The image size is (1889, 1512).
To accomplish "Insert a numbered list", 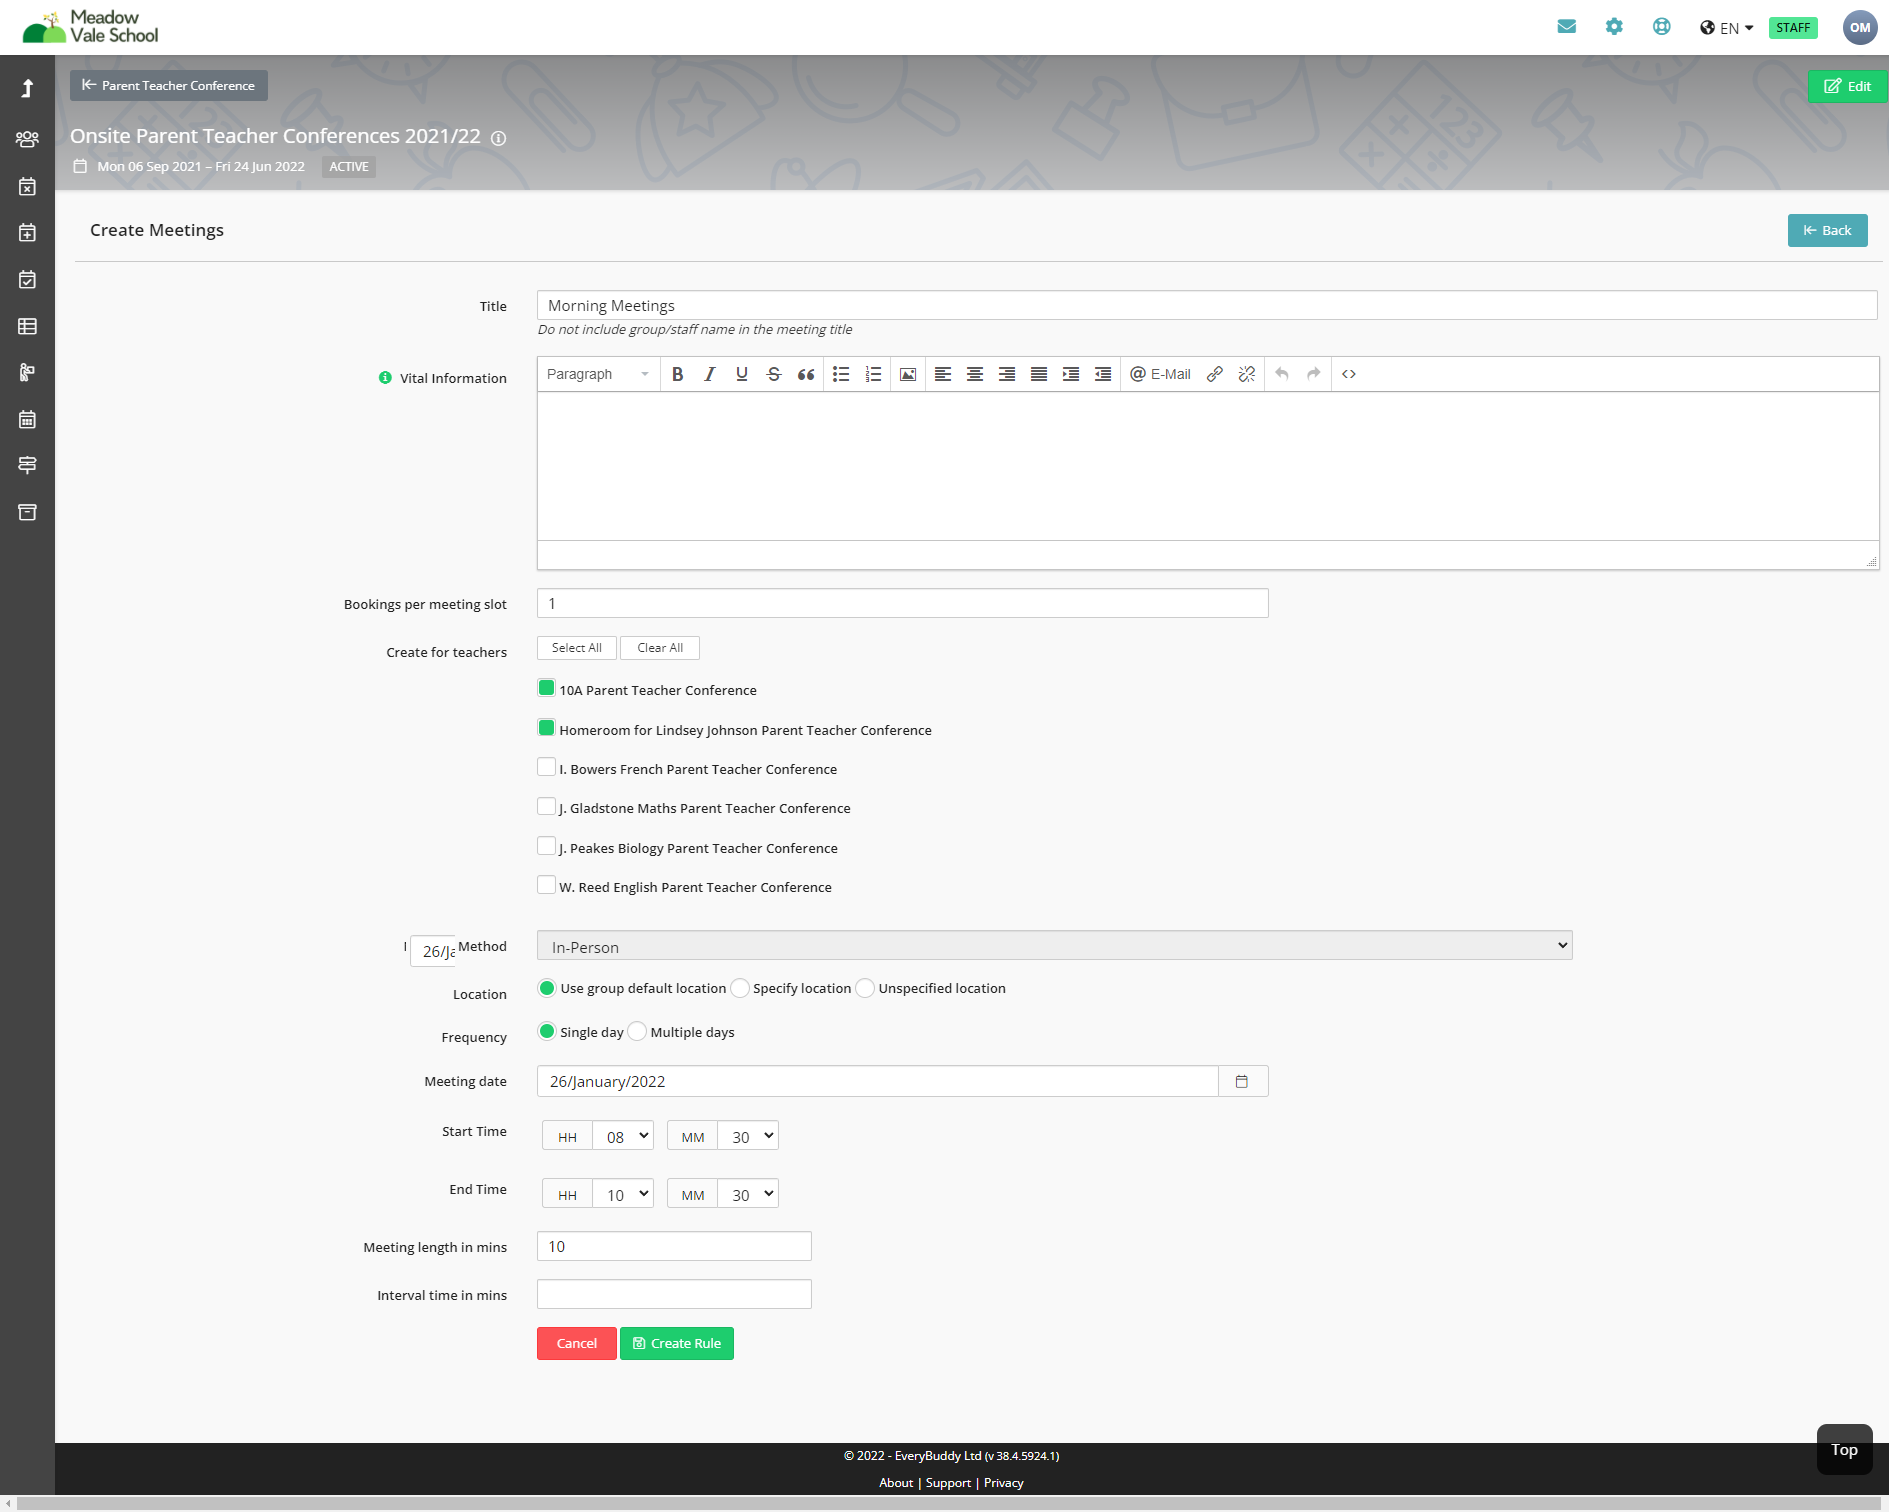I will [x=873, y=374].
